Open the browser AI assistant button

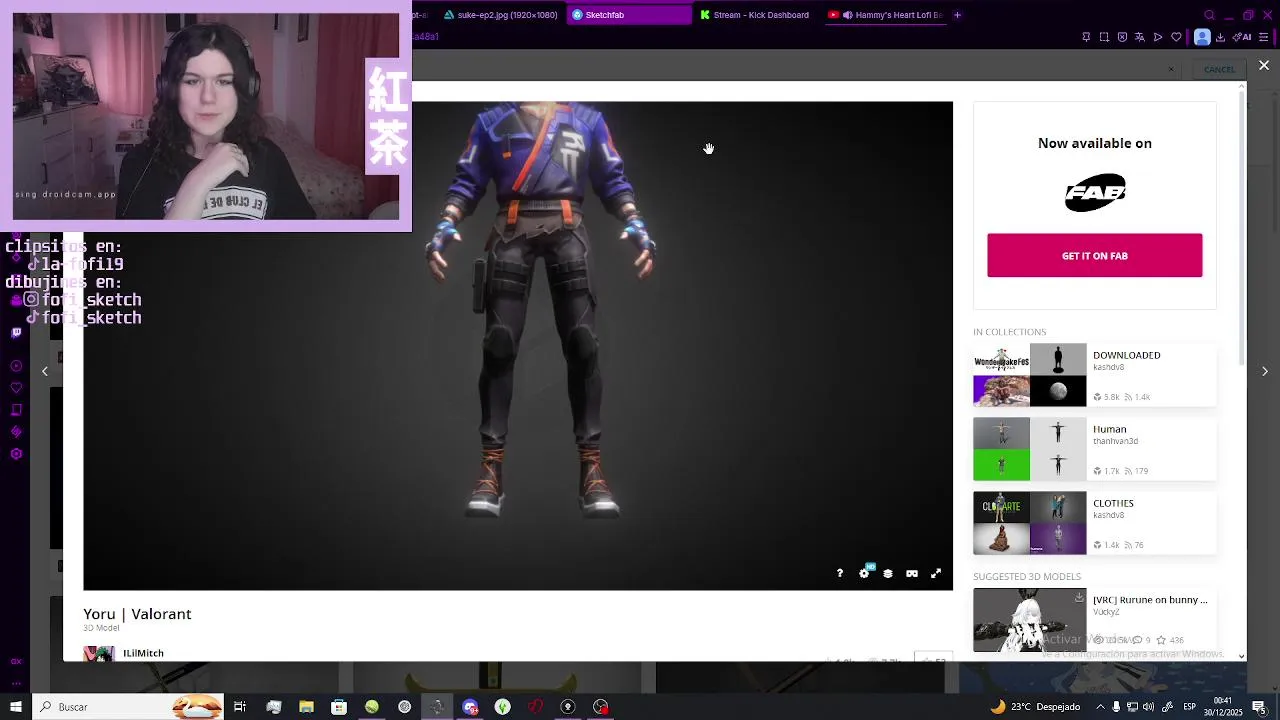pyautogui.click(x=1244, y=37)
